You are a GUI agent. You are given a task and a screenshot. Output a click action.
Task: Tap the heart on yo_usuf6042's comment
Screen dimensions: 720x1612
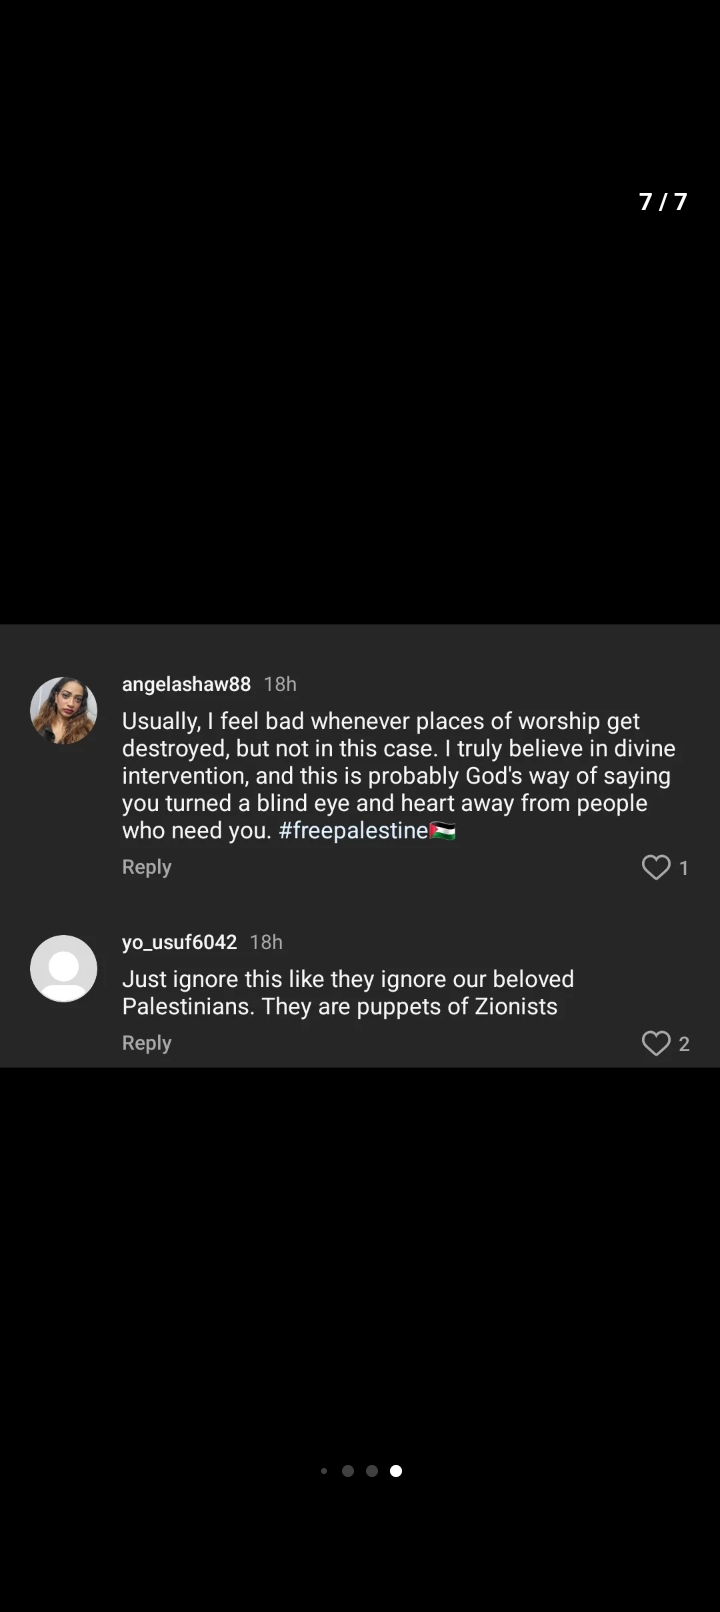click(x=656, y=1043)
